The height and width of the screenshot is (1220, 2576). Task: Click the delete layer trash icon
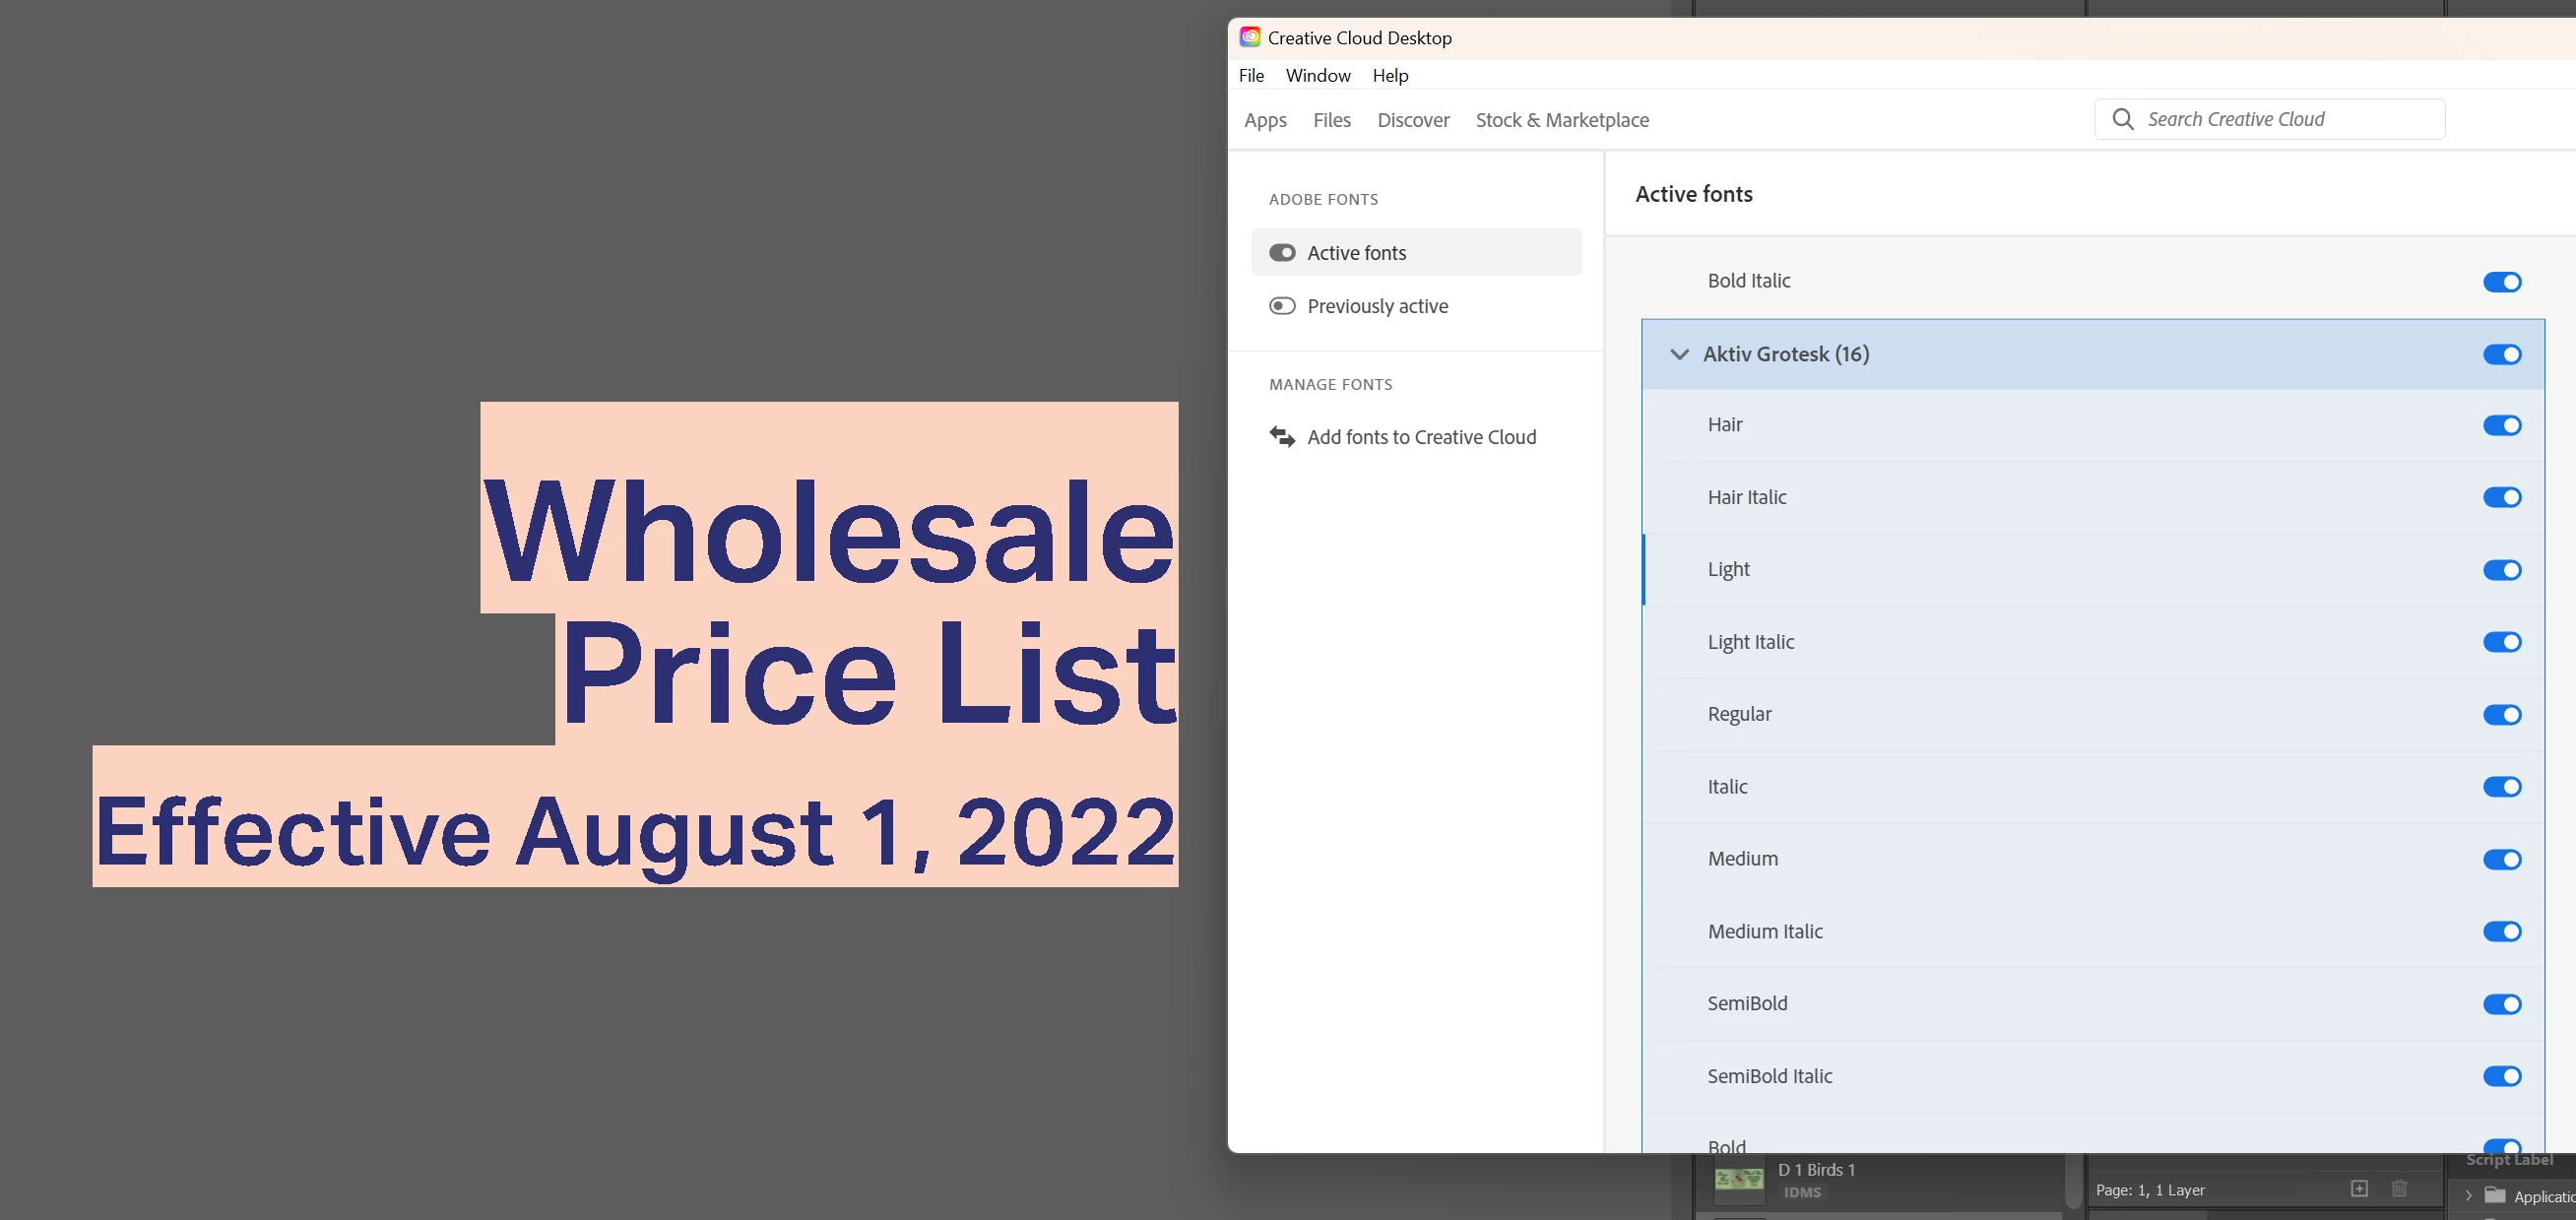pos(2399,1188)
